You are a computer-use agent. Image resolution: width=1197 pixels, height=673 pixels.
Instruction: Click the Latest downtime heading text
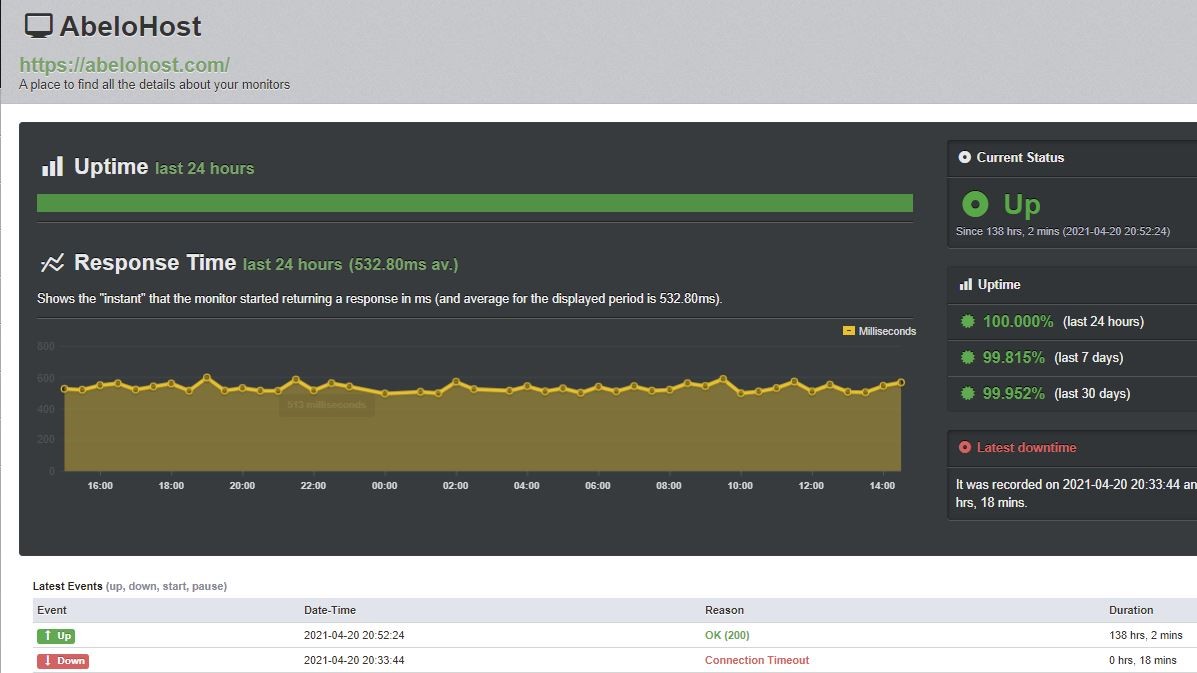pos(1026,447)
